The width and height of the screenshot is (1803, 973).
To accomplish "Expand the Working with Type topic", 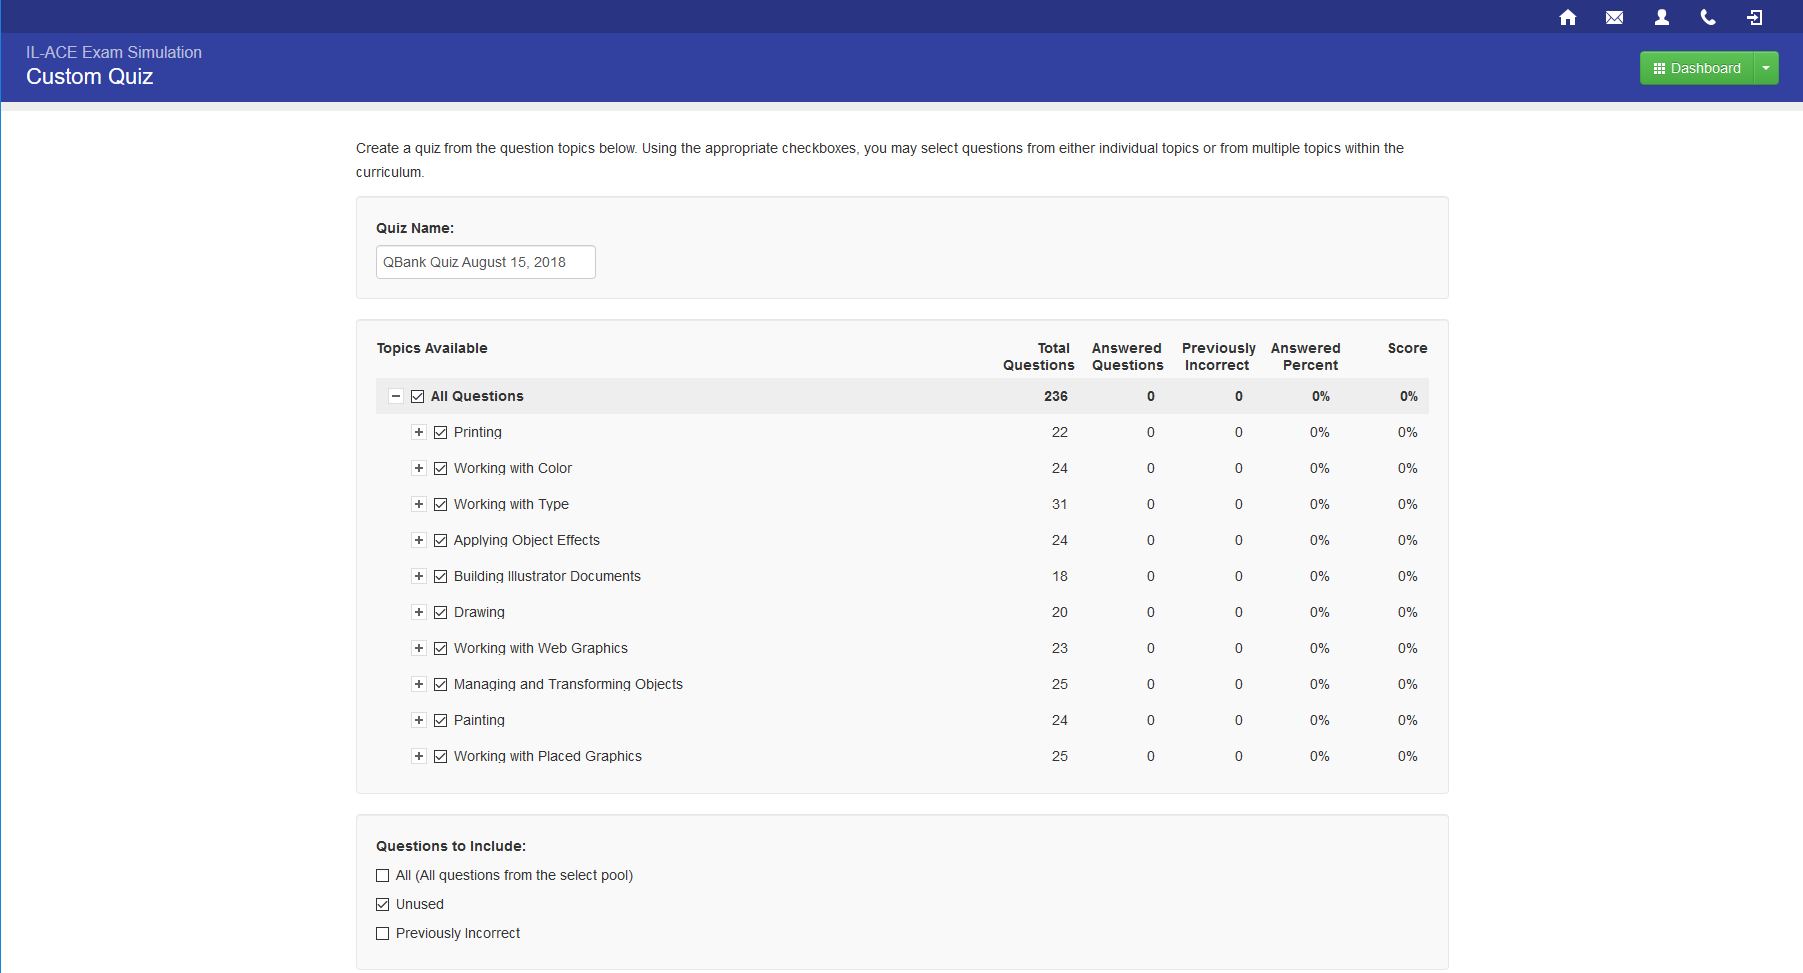I will coord(419,504).
